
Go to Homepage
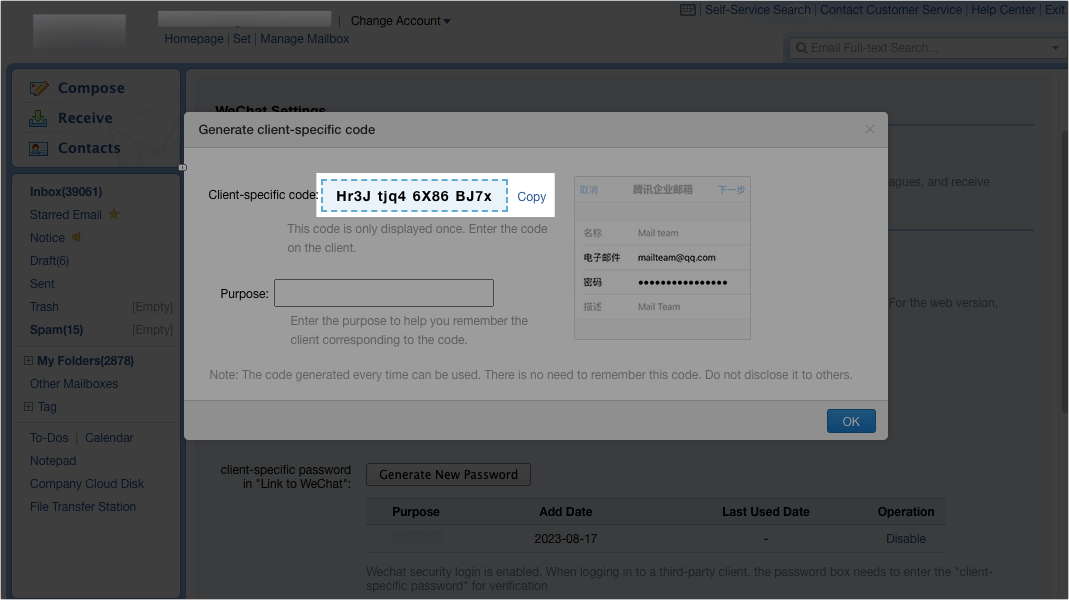pyautogui.click(x=193, y=38)
